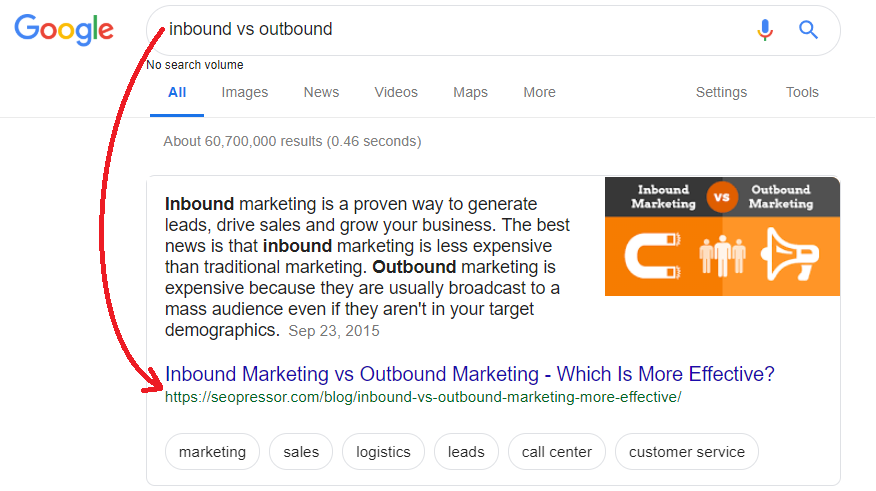Switch to the News tab
This screenshot has height=491, width=876.
321,92
